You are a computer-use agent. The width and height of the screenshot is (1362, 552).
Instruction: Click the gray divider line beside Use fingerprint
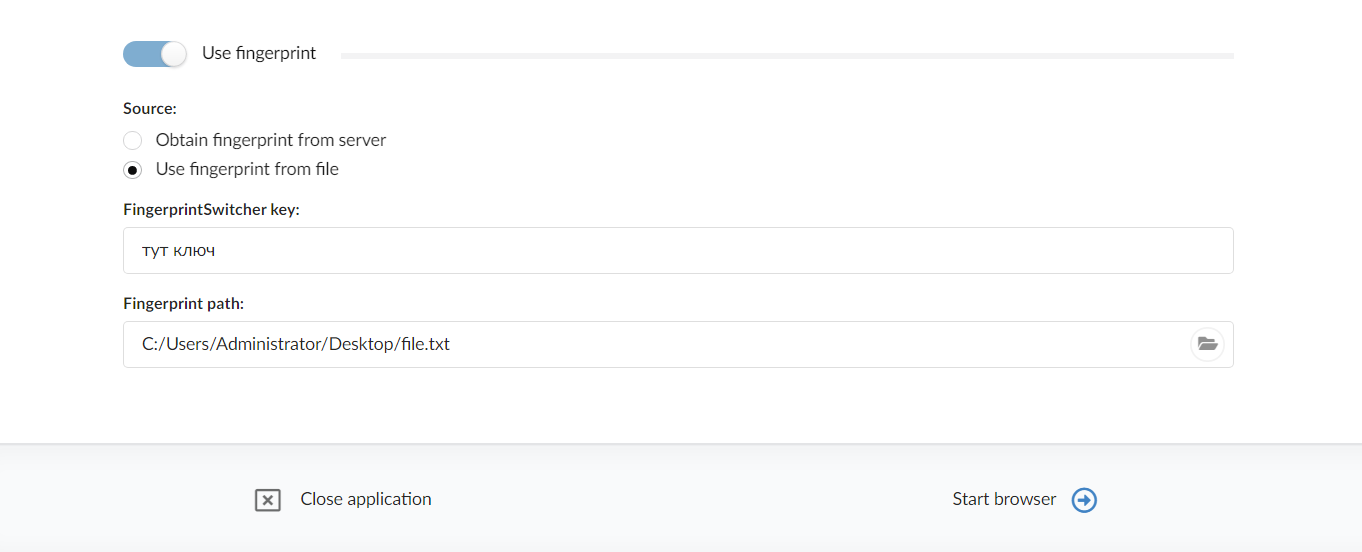(x=787, y=56)
